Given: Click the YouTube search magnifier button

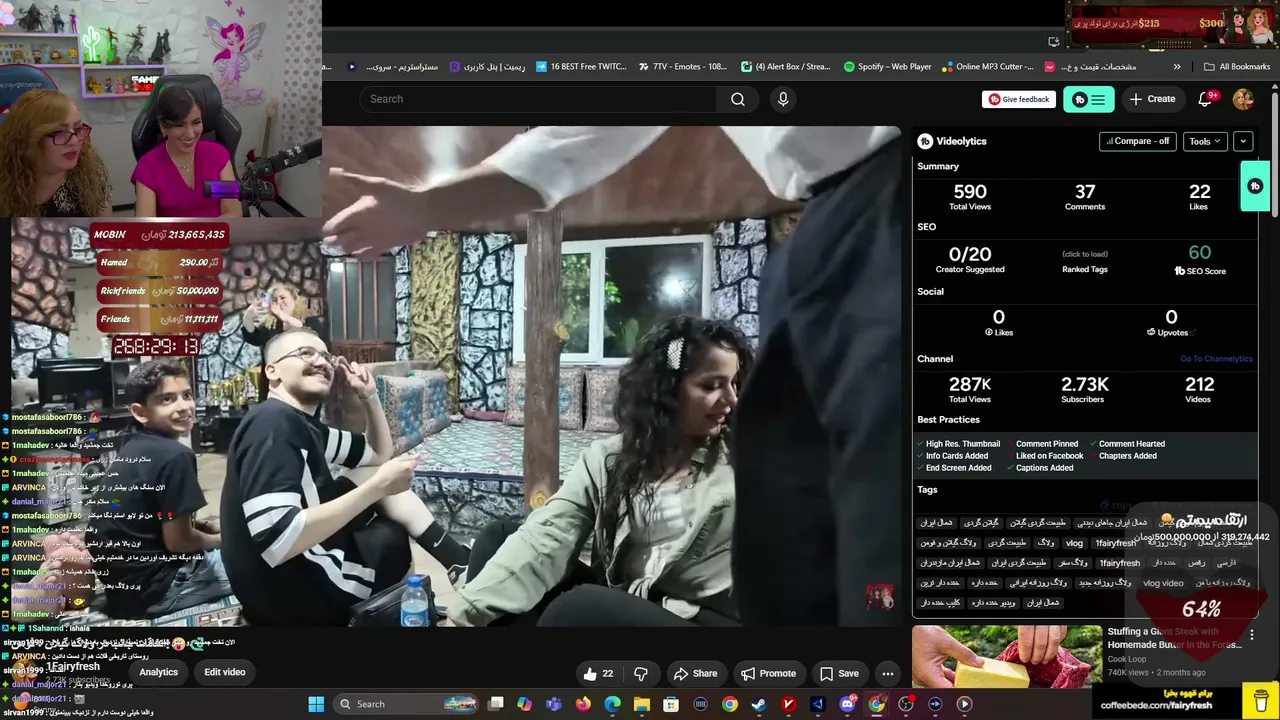Looking at the screenshot, I should 738,99.
